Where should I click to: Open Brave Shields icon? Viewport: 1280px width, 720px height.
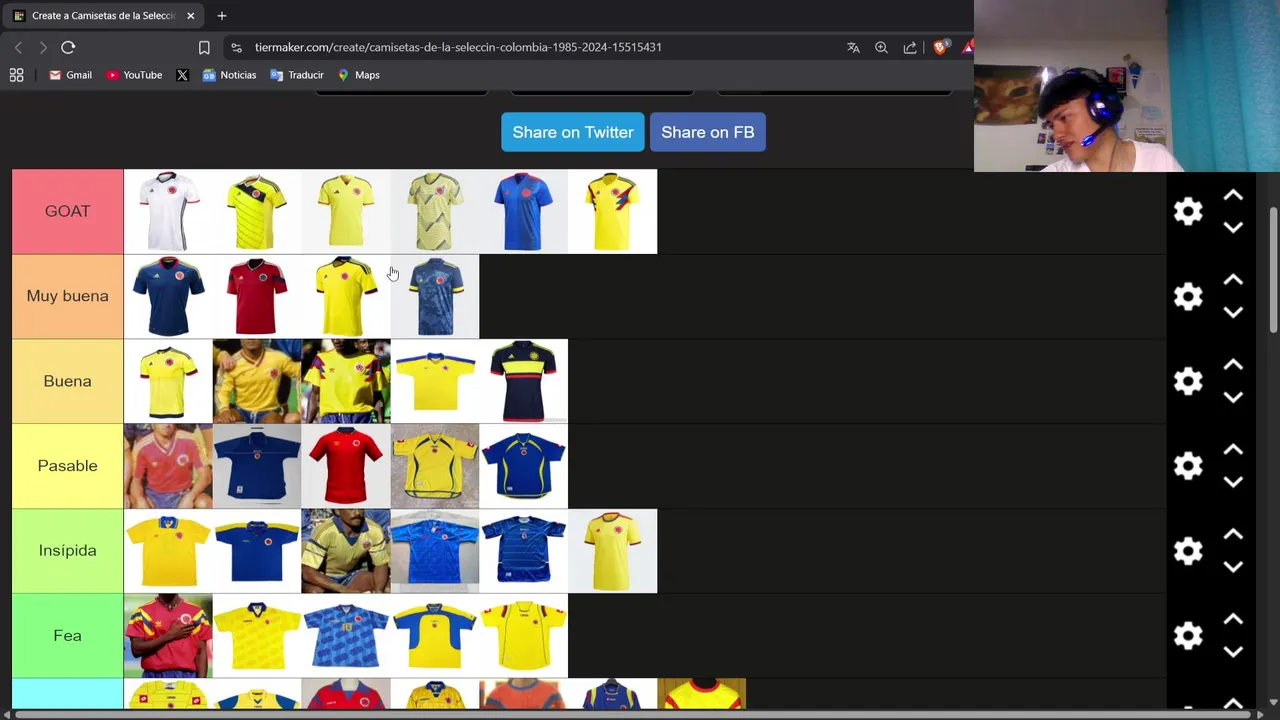[940, 47]
